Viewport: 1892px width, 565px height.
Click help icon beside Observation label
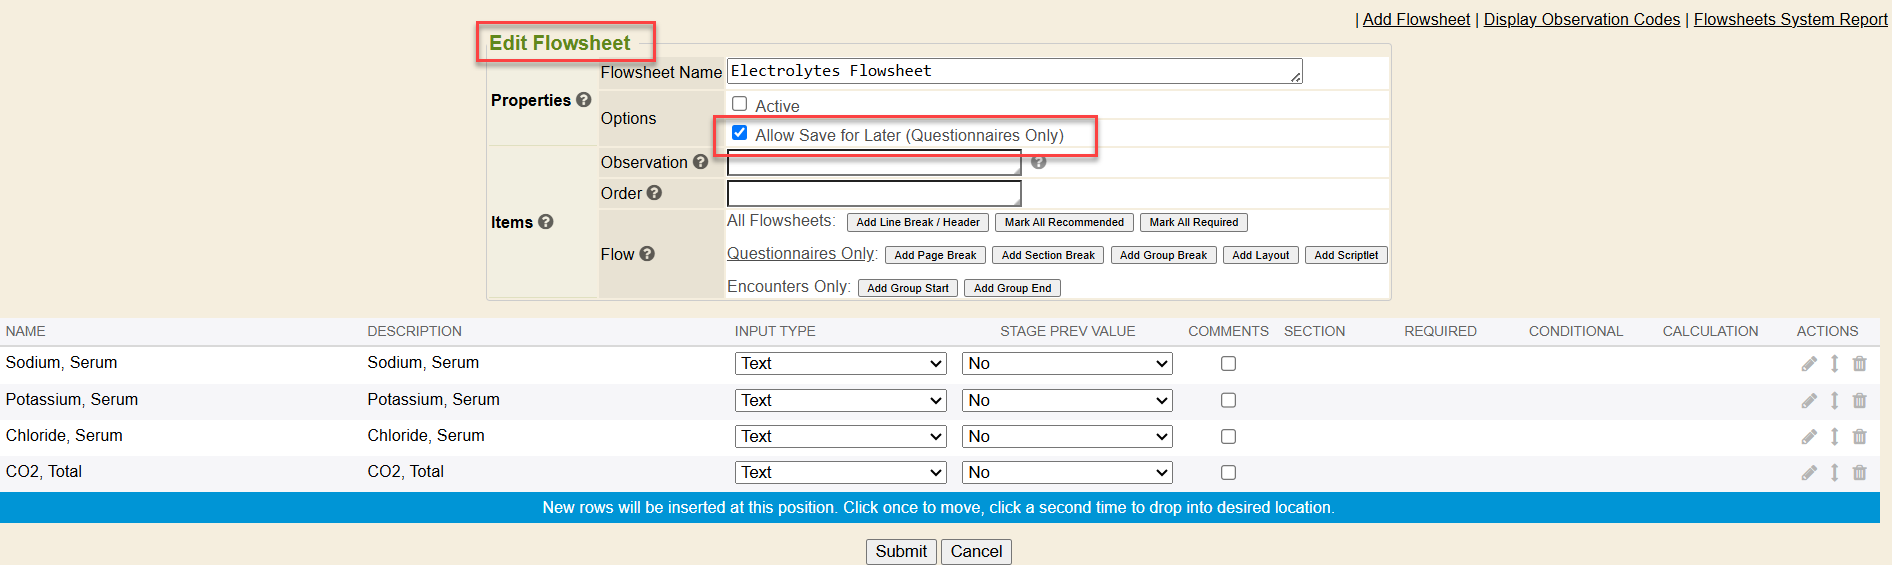click(700, 162)
